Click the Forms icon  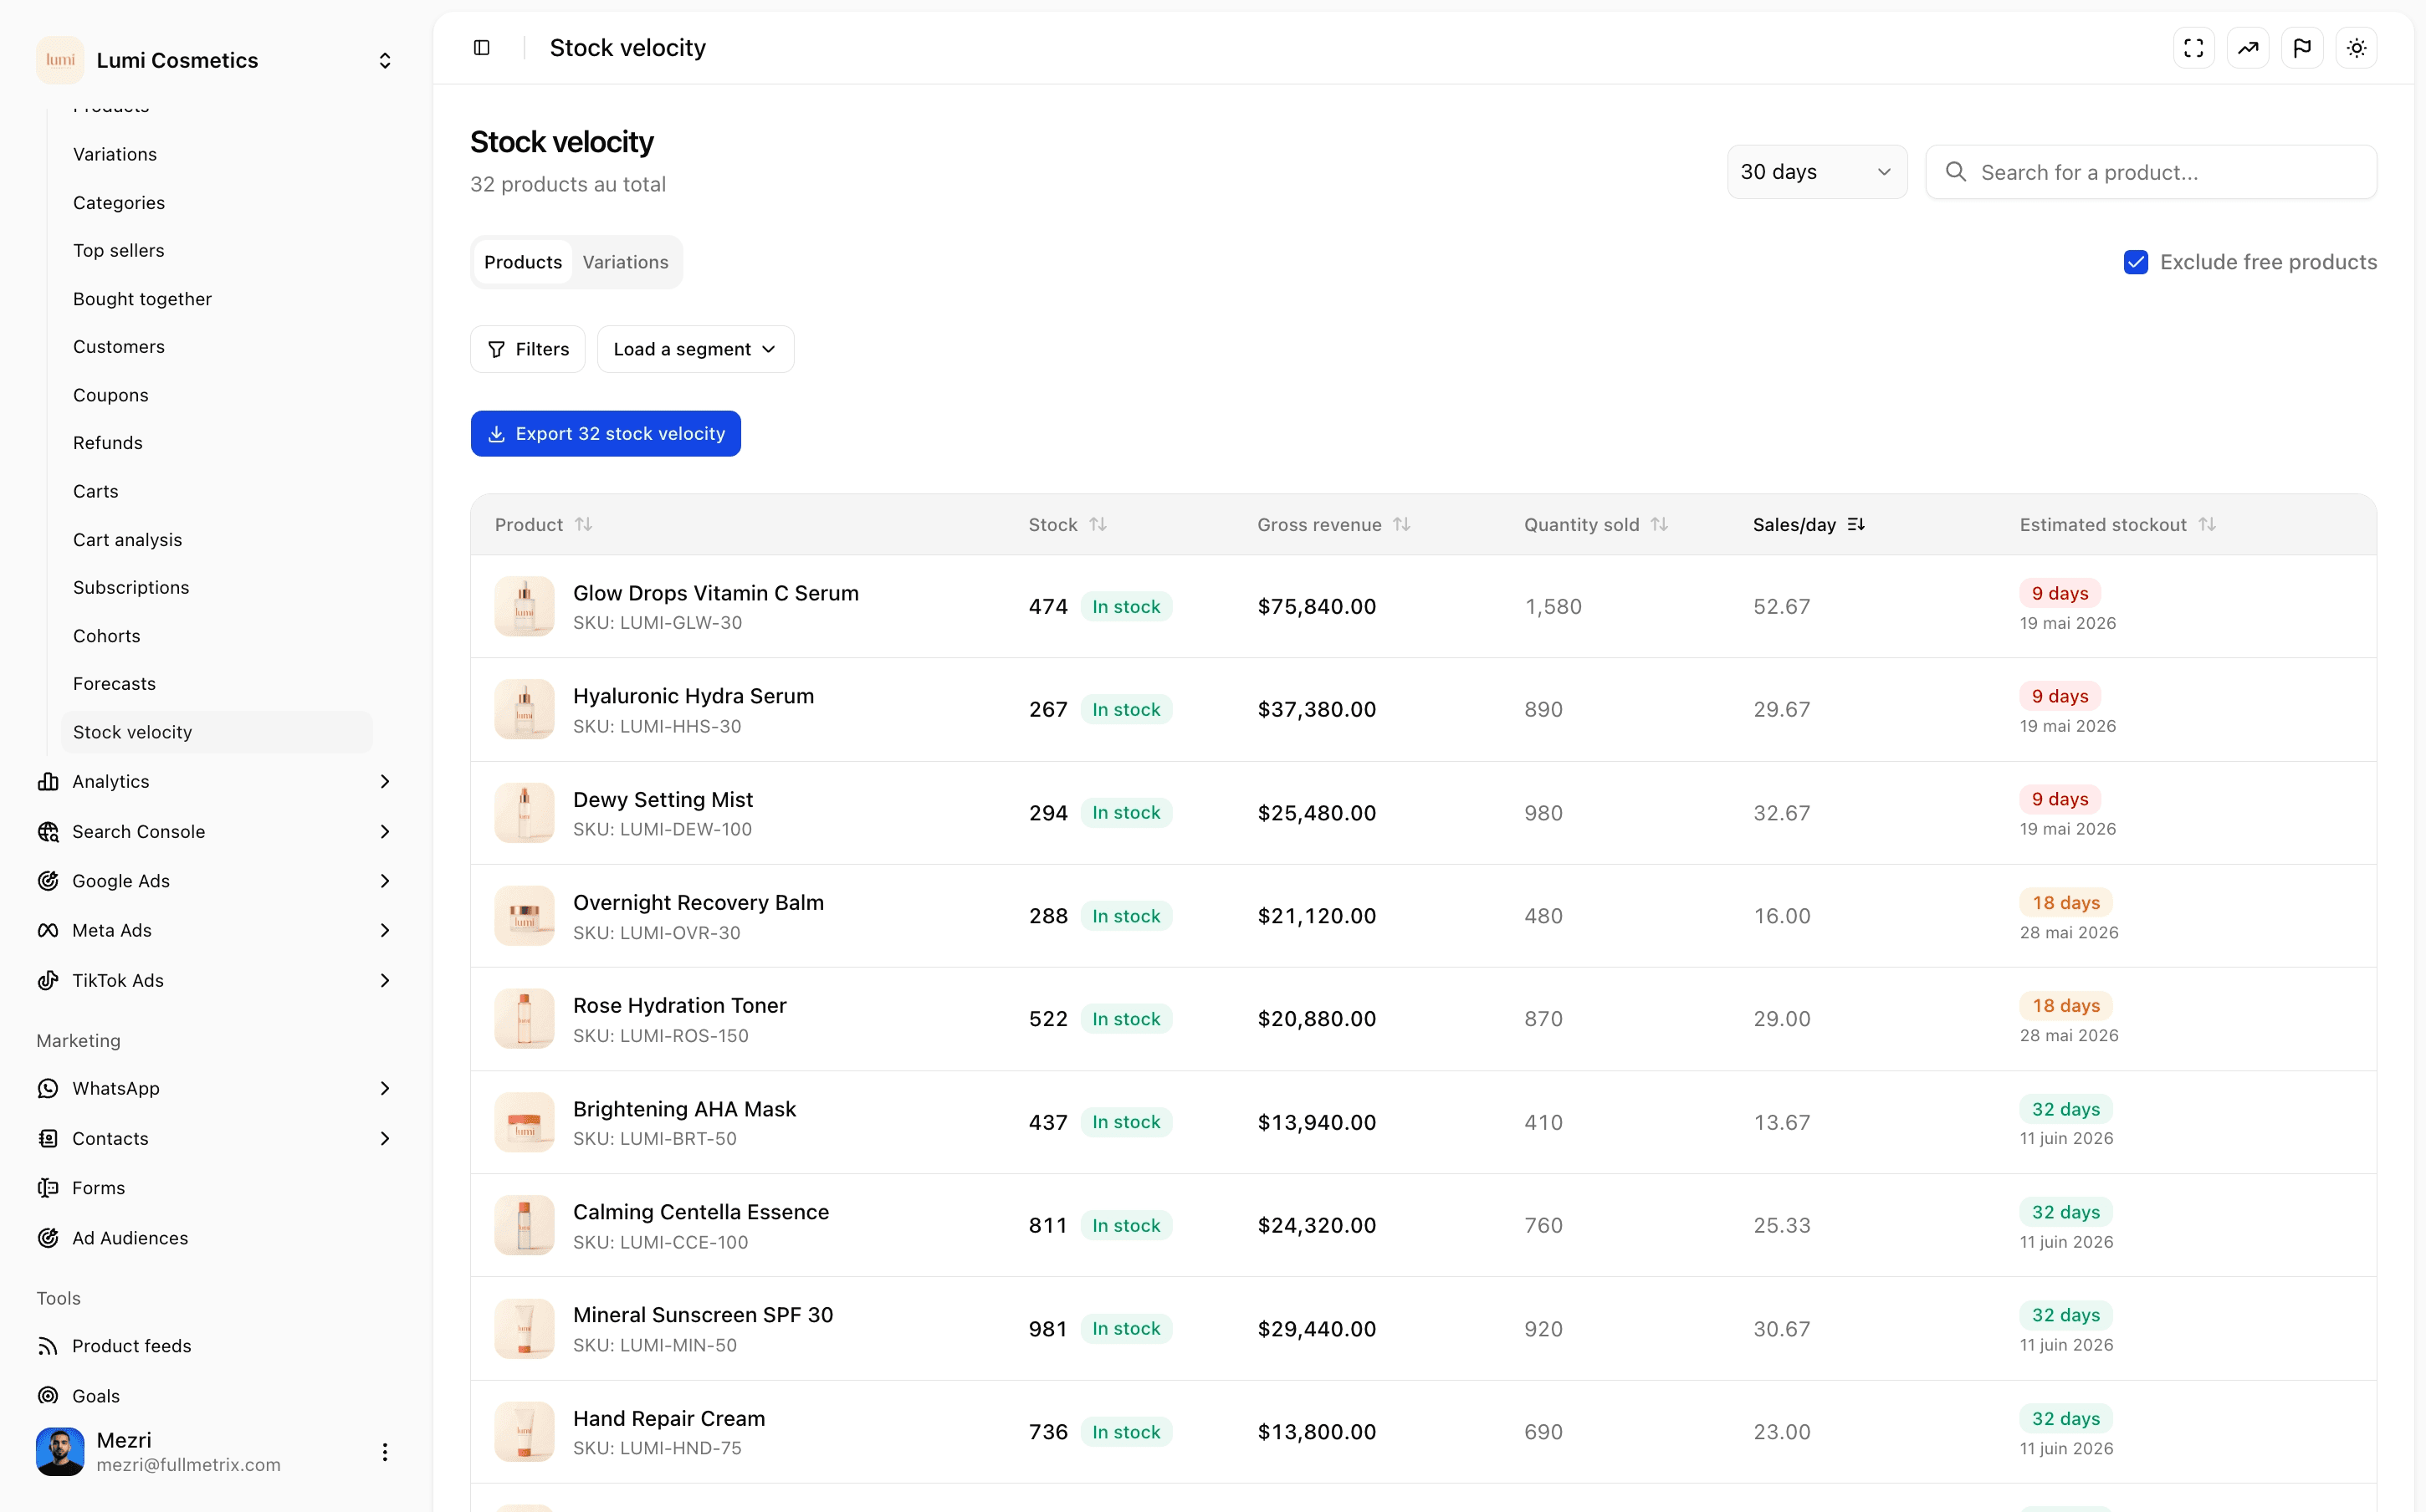48,1188
